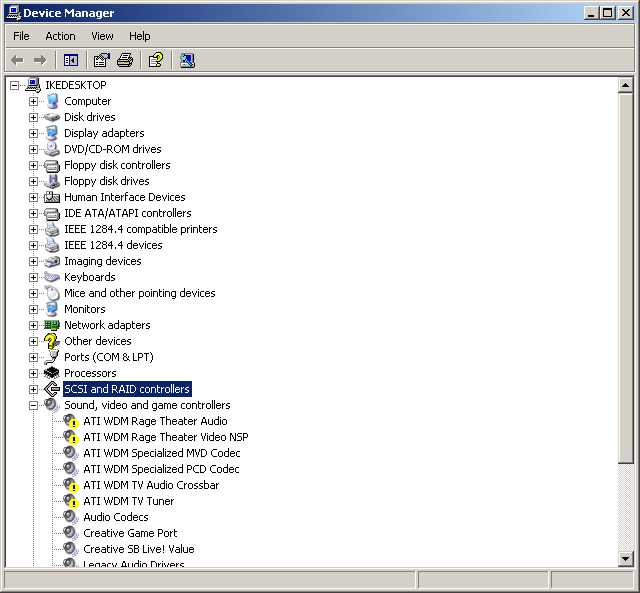Click the Imaging devices camera icon
The image size is (640, 593).
[52, 261]
